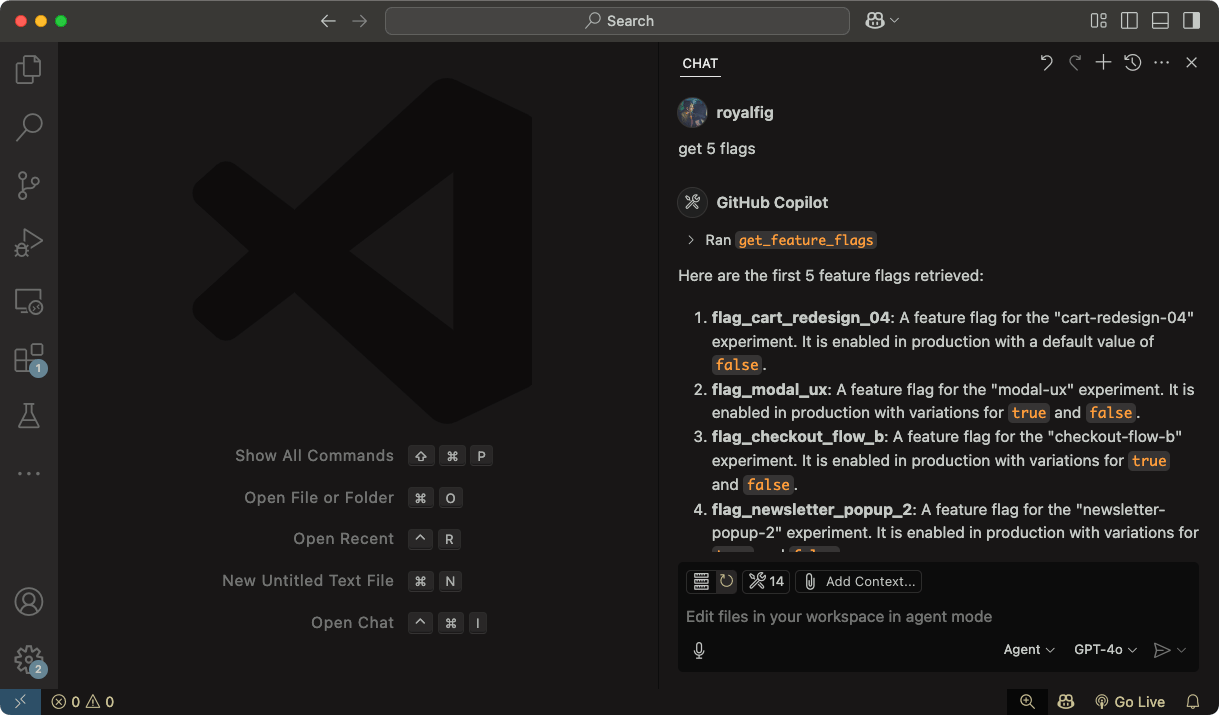This screenshot has width=1219, height=715.
Task: Click the zoom magnifier in status bar
Action: (1027, 702)
